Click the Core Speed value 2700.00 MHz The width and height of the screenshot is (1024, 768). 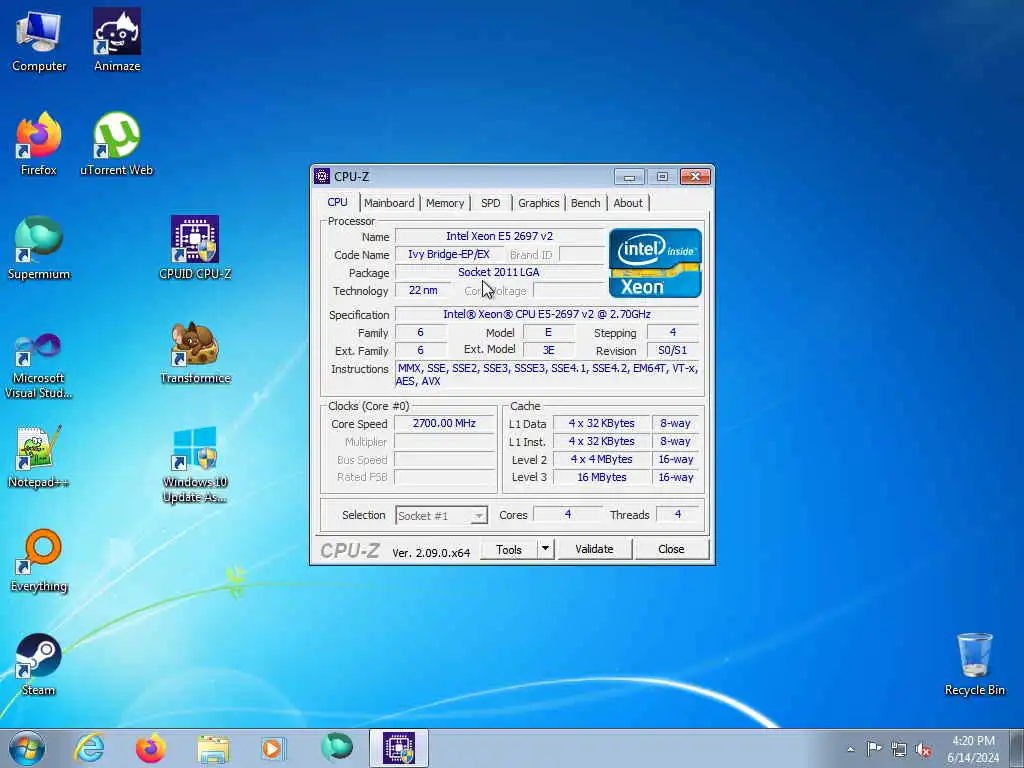pos(444,423)
